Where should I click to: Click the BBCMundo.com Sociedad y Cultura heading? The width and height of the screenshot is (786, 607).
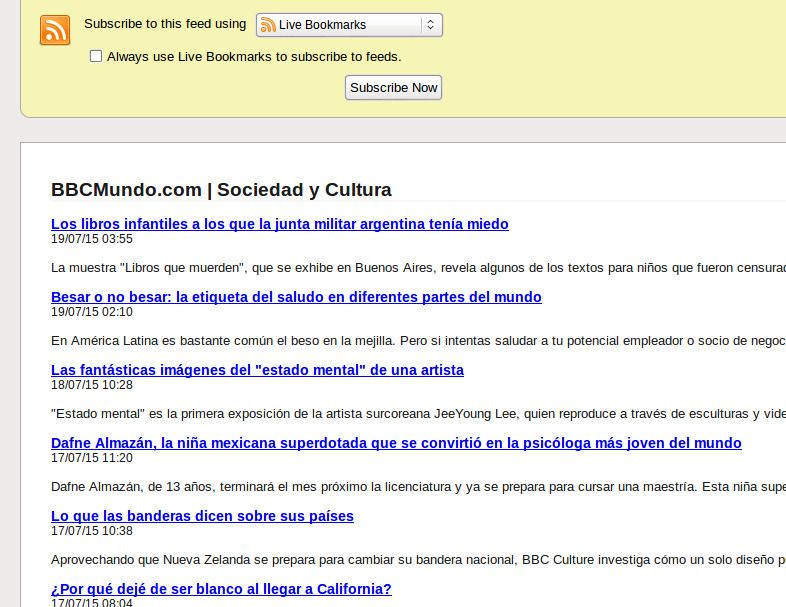pos(221,190)
